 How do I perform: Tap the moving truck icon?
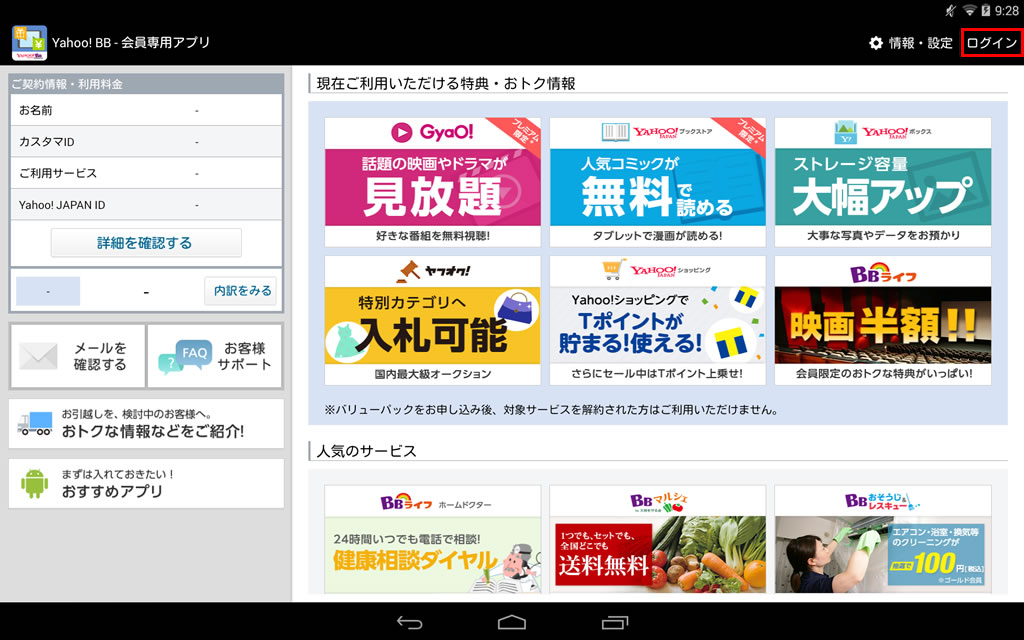pos(35,424)
